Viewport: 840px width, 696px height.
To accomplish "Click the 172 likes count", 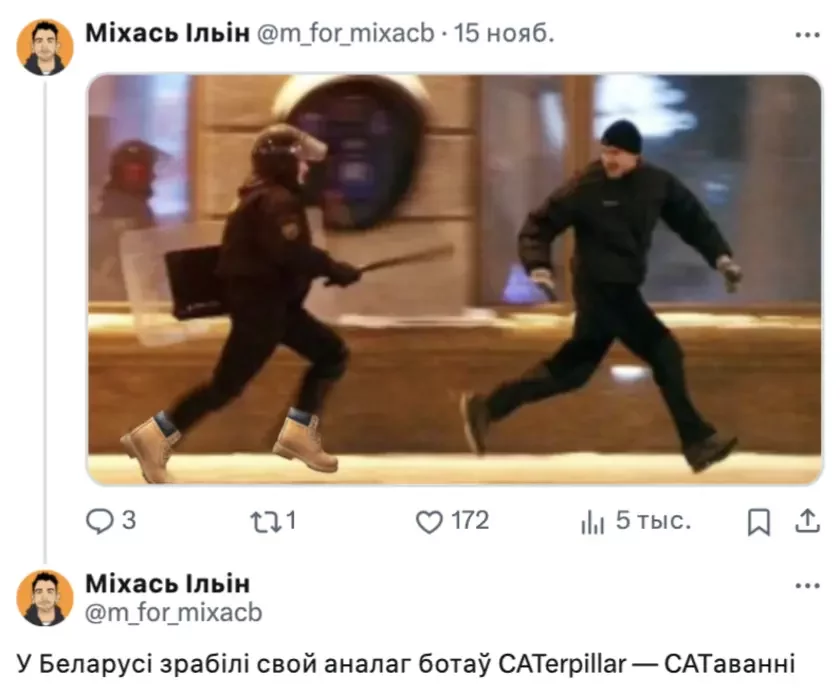I will click(x=470, y=521).
